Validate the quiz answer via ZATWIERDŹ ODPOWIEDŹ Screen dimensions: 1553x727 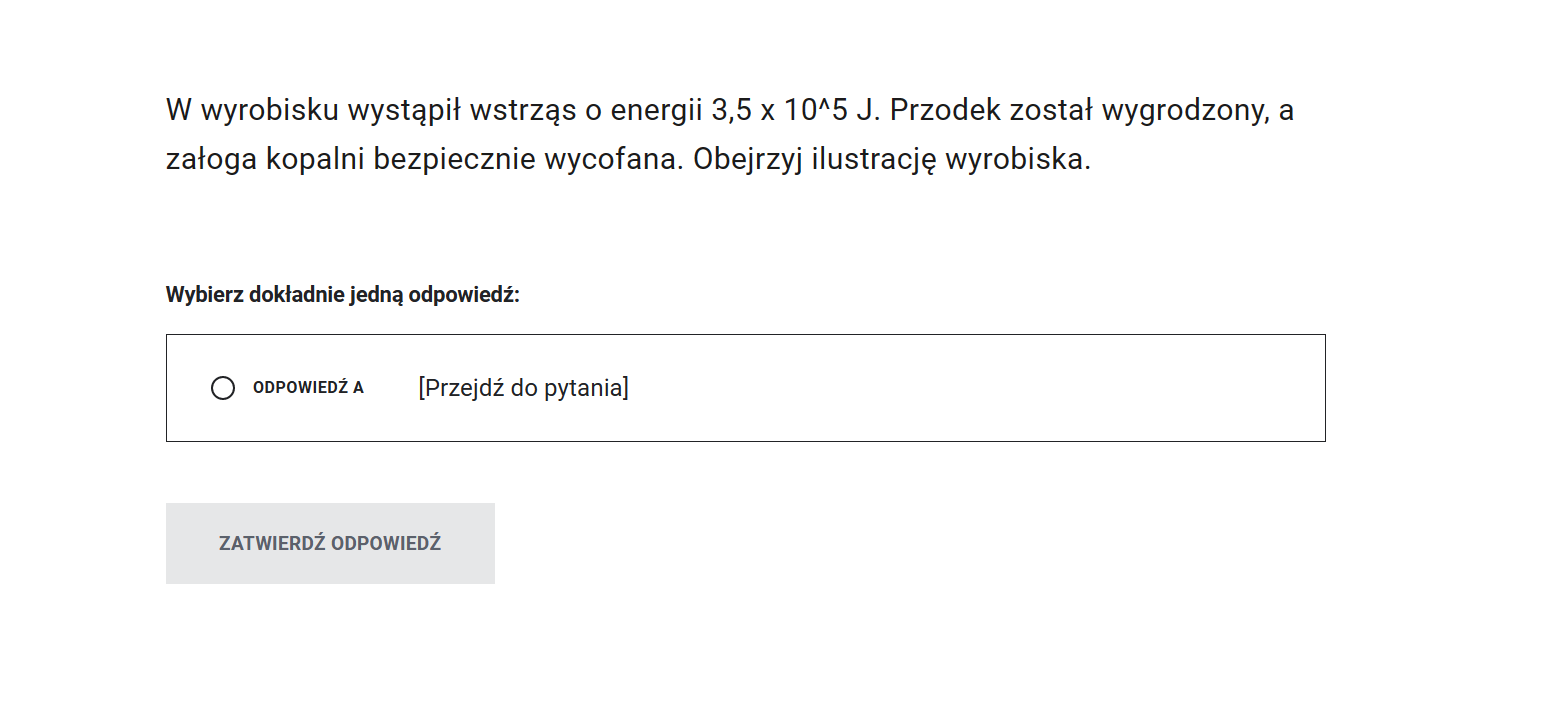pyautogui.click(x=330, y=543)
